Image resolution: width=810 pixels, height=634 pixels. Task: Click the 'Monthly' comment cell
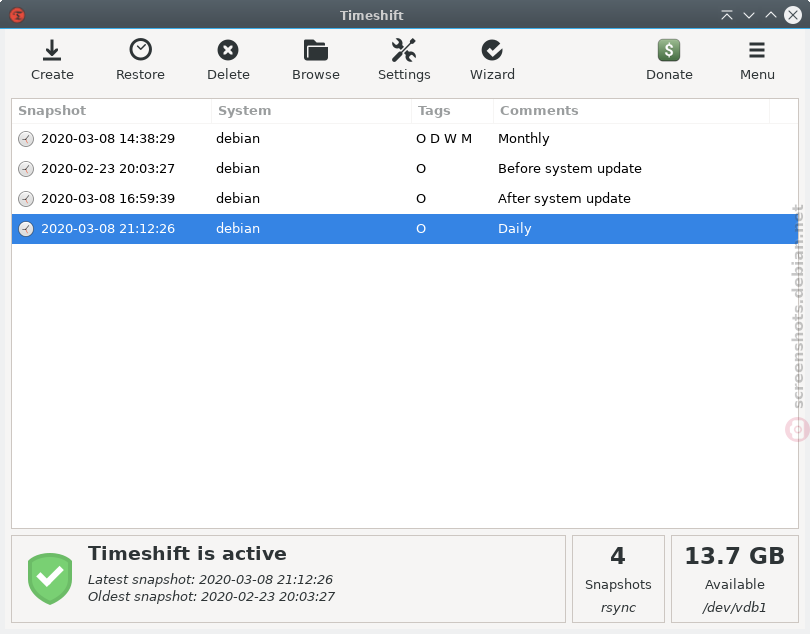(523, 138)
